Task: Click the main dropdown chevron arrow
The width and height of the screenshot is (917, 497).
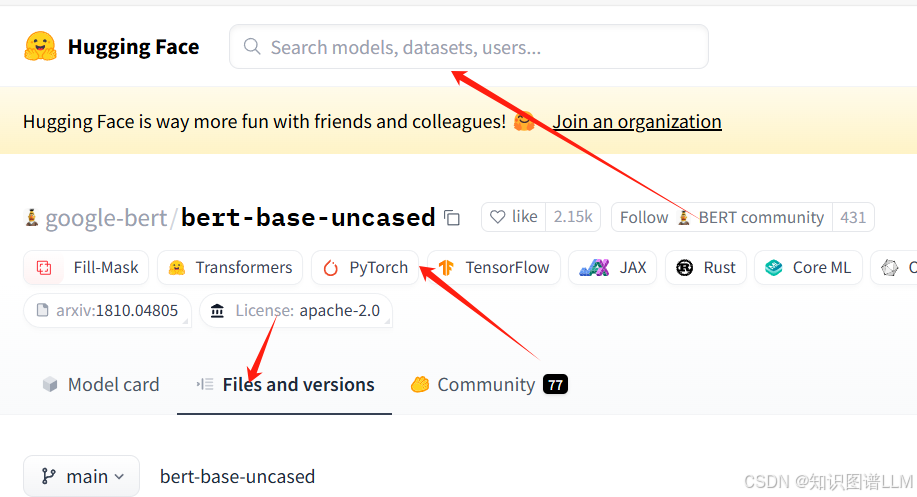Action: point(119,477)
